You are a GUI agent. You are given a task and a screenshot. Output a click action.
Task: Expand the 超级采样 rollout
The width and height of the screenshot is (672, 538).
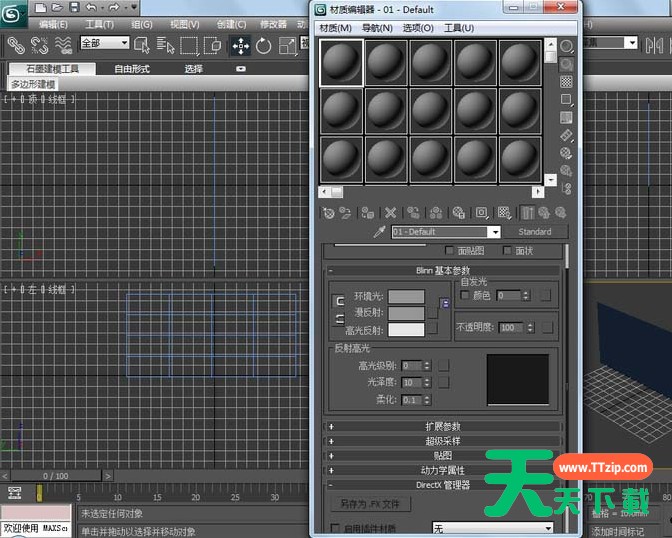click(442, 441)
